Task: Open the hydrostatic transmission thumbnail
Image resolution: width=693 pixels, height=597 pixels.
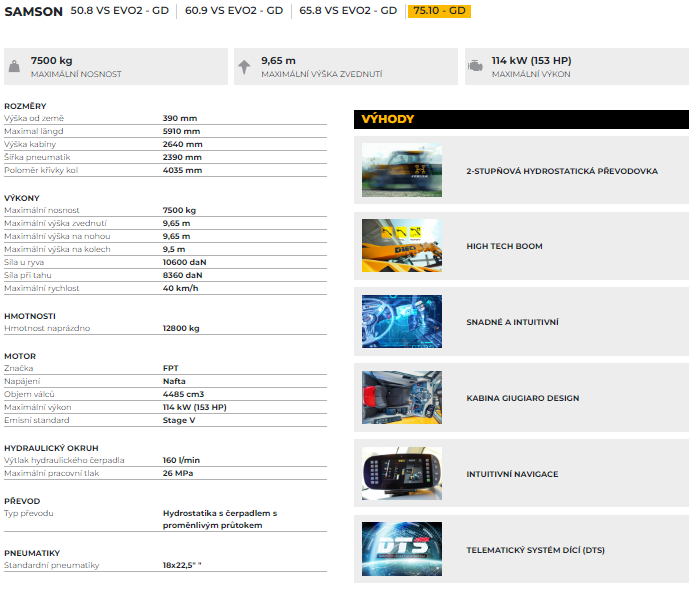Action: click(402, 170)
